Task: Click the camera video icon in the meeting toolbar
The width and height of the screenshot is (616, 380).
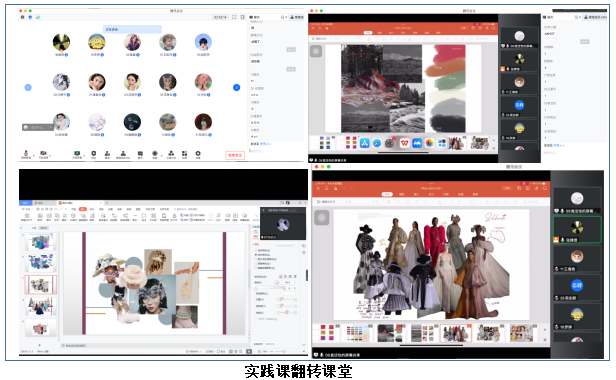Action: [x=43, y=153]
